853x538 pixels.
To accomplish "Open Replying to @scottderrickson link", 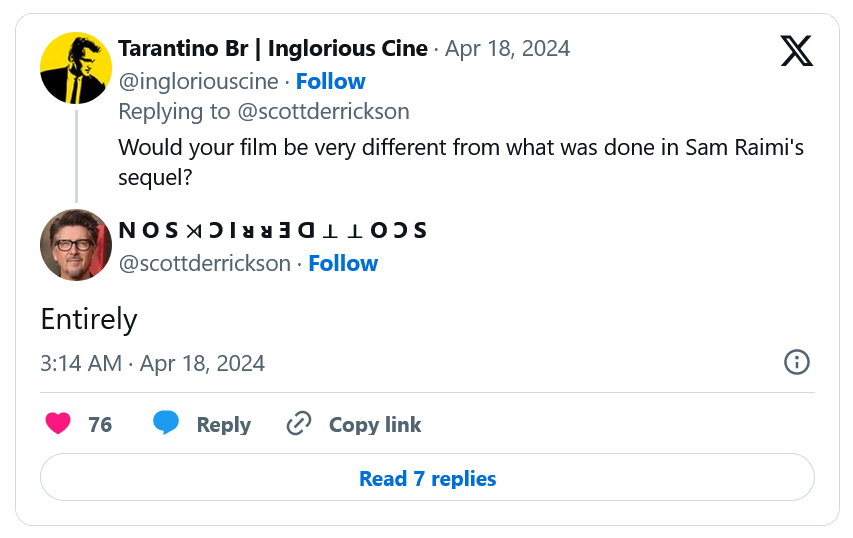I will (264, 112).
